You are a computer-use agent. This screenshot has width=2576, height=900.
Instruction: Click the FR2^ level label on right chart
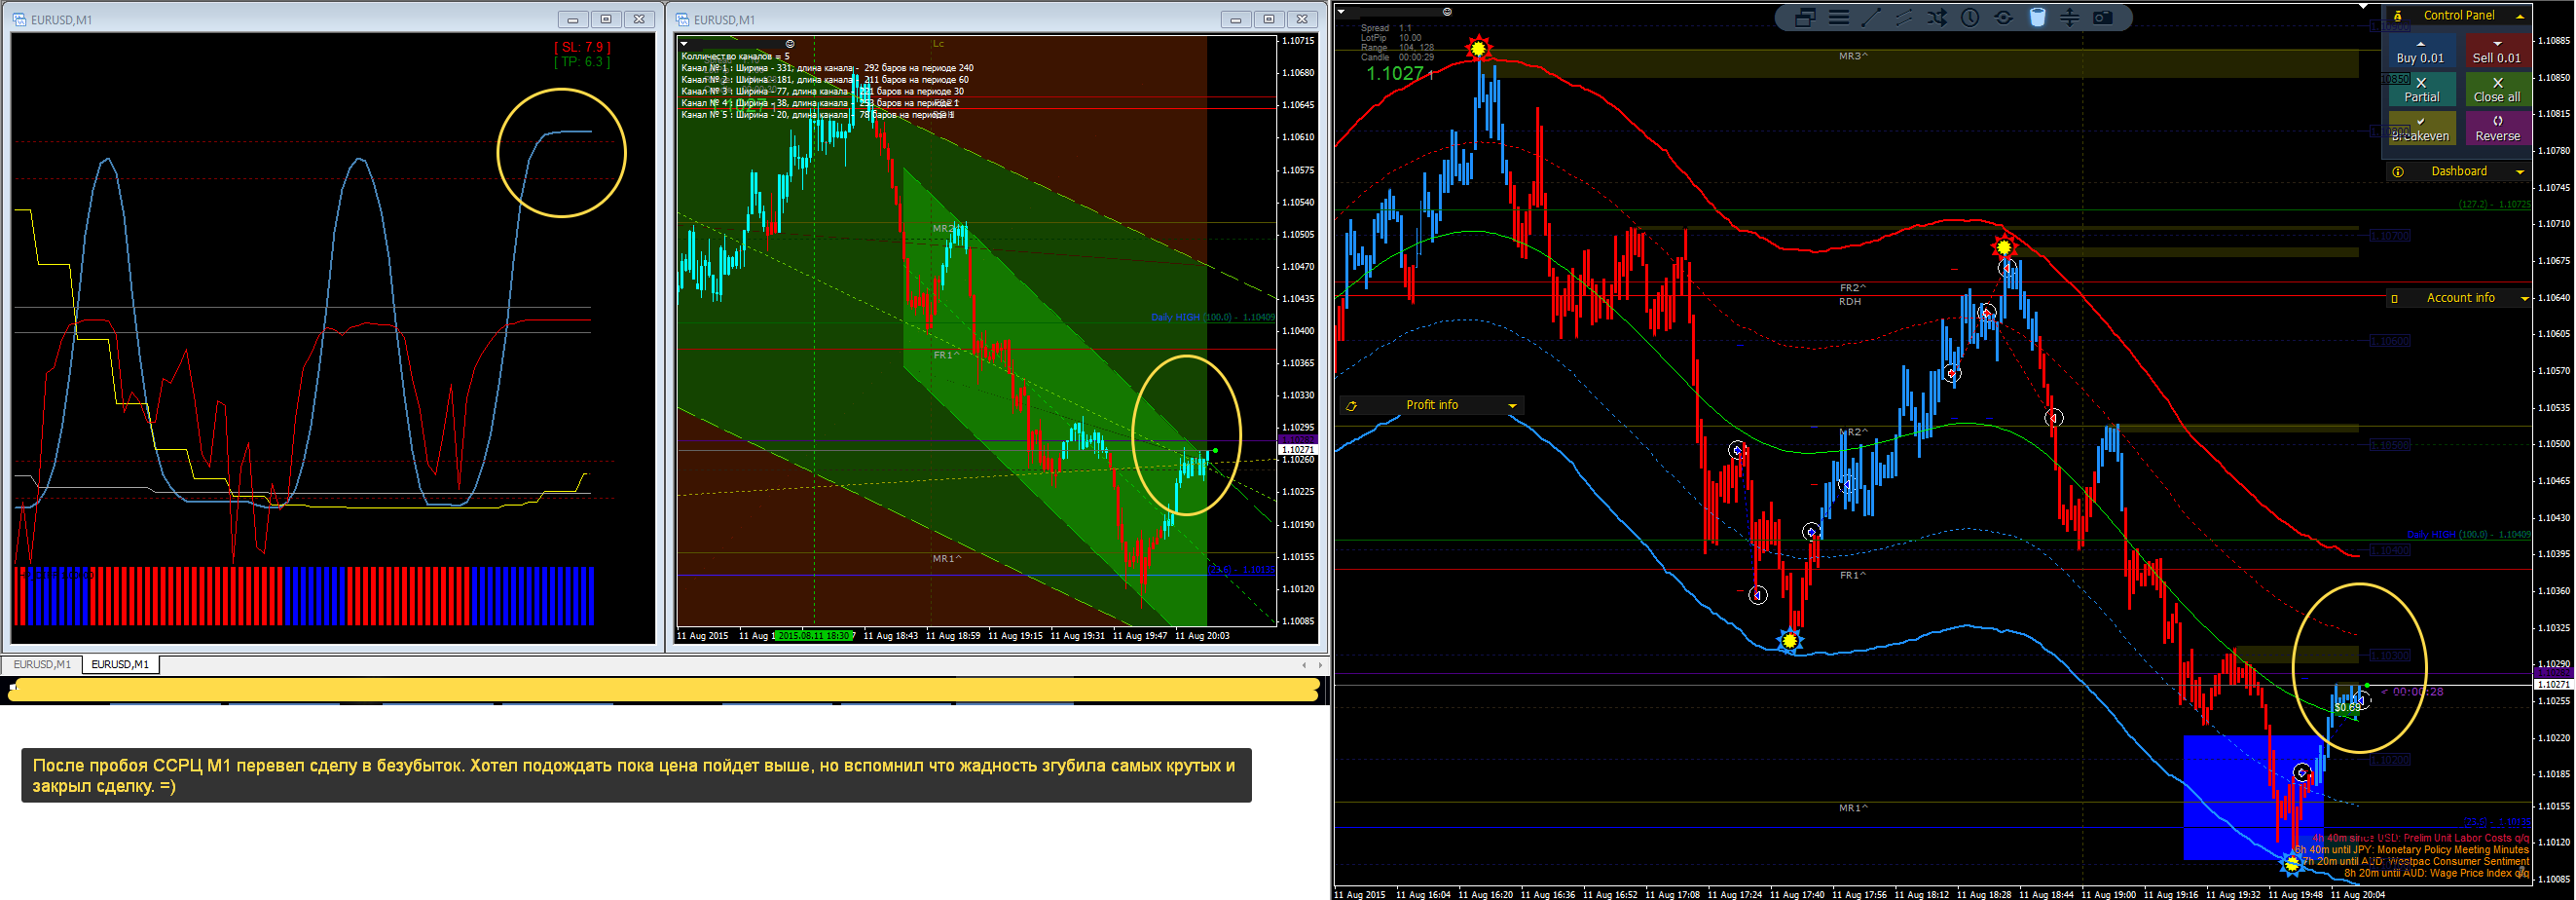(x=1853, y=288)
